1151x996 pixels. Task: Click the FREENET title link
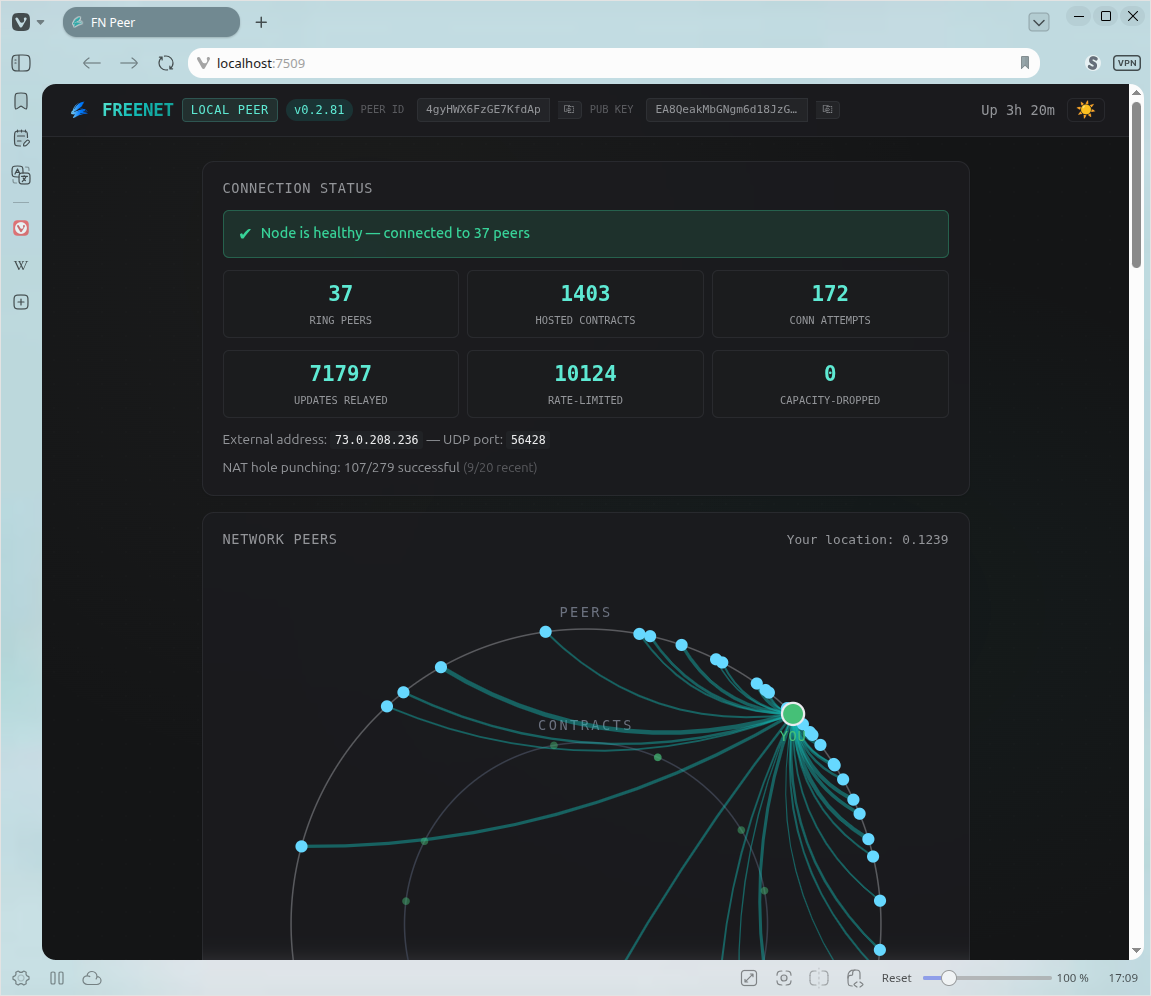coord(137,110)
